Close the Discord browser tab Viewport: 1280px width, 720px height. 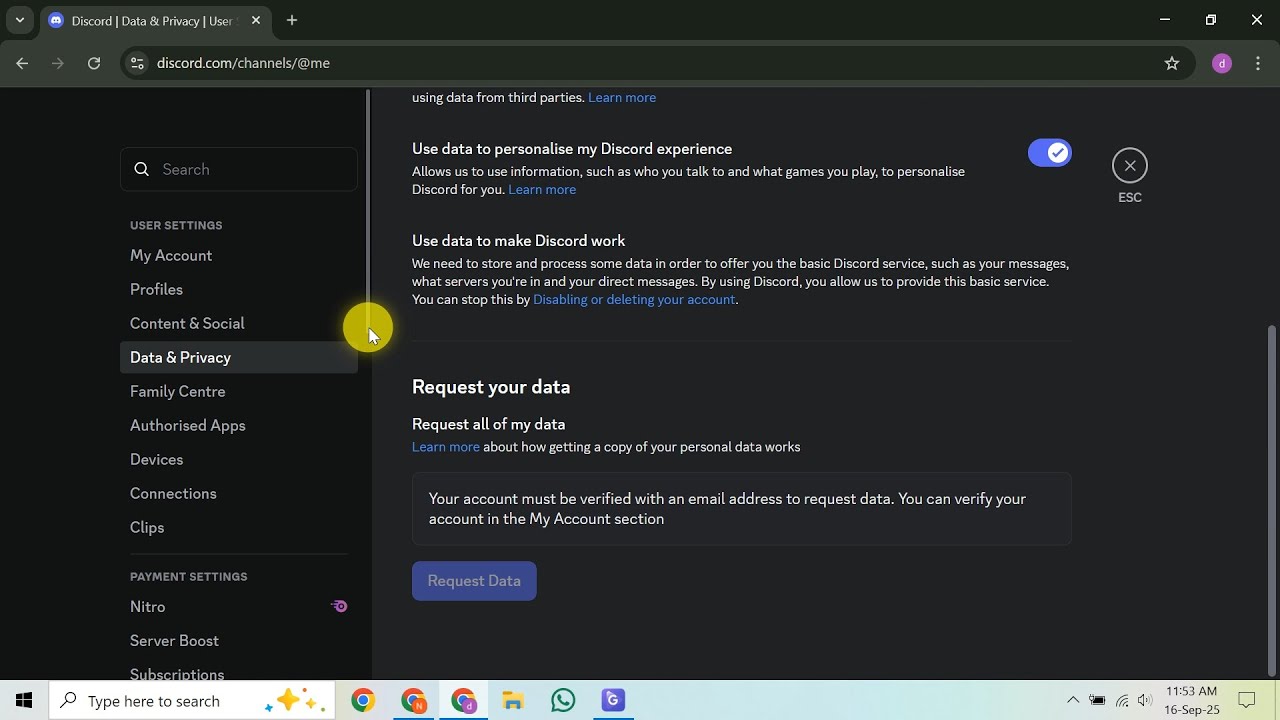tap(255, 21)
